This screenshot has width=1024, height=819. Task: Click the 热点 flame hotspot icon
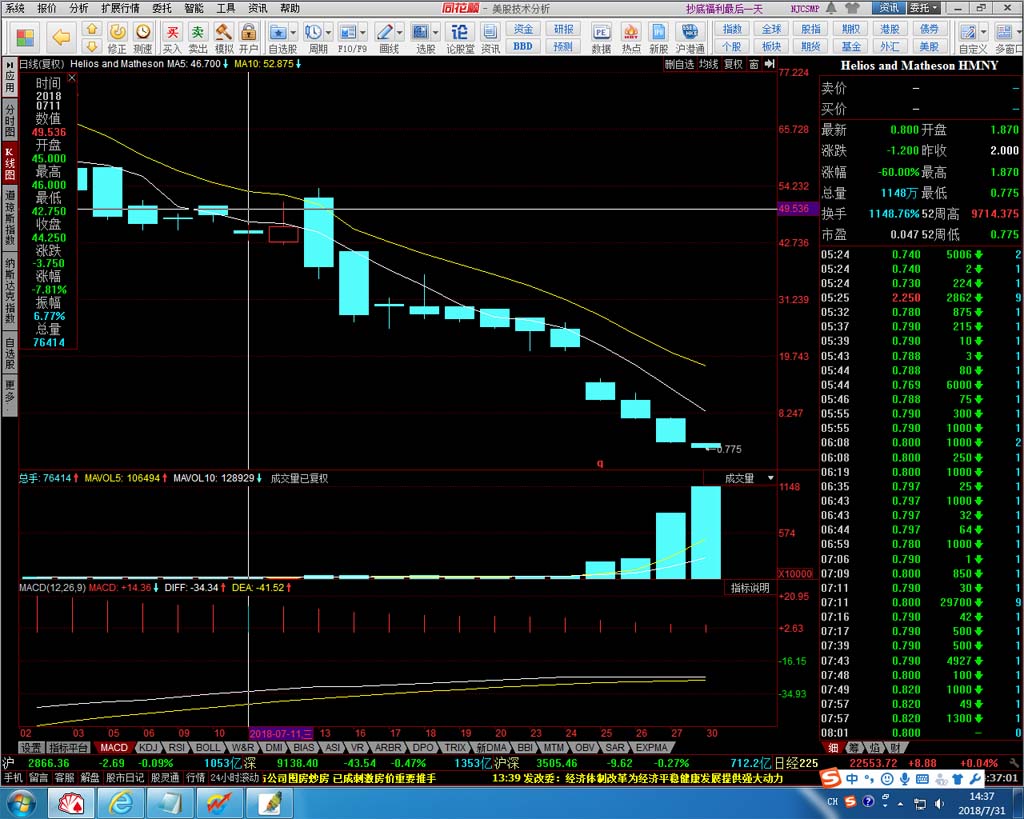point(631,32)
